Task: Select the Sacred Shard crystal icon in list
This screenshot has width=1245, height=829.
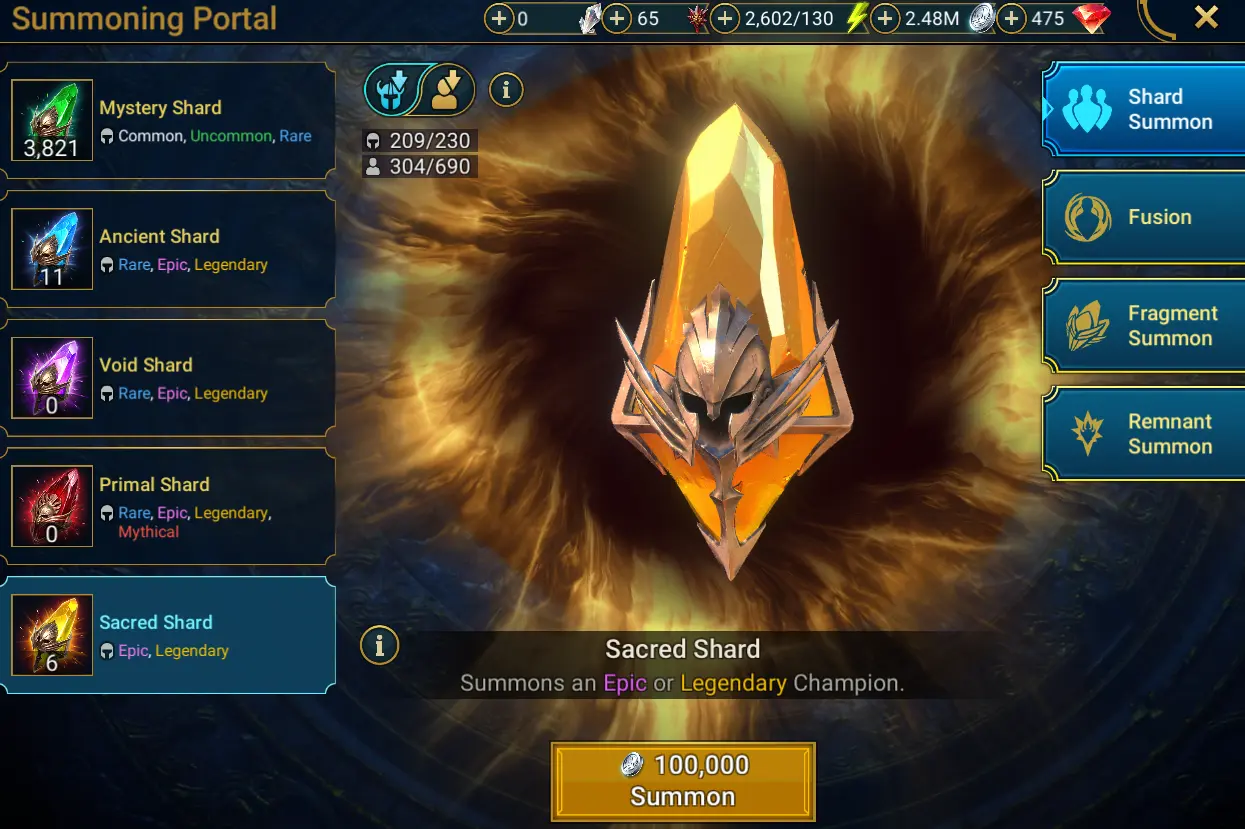Action: [52, 635]
